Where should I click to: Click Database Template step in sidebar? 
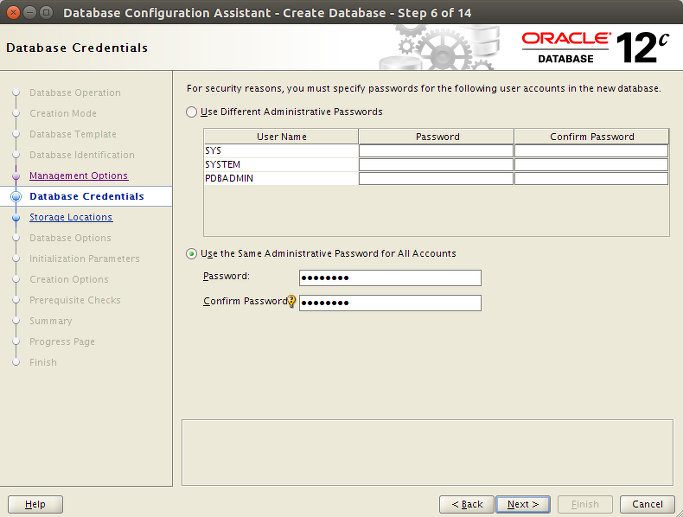[73, 134]
